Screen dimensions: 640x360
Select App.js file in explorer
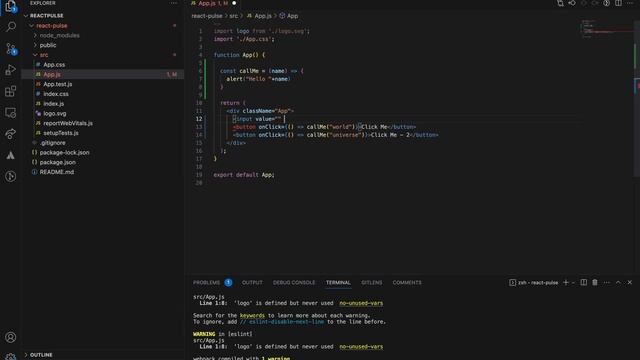[52, 75]
